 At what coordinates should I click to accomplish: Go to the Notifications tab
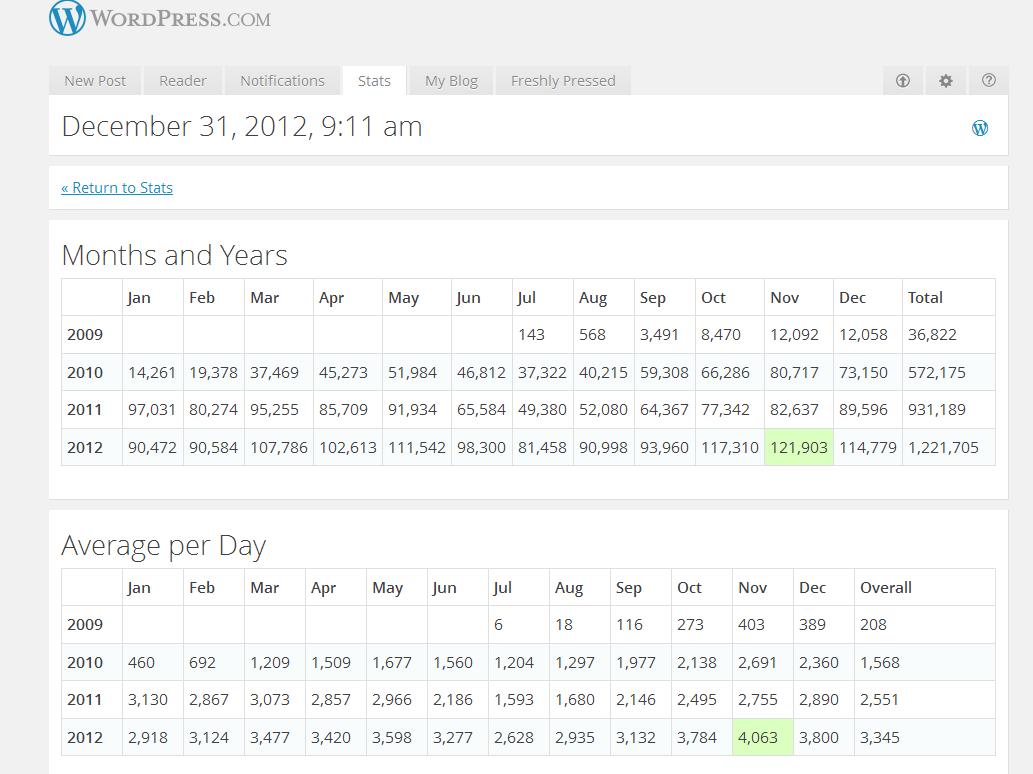point(282,81)
